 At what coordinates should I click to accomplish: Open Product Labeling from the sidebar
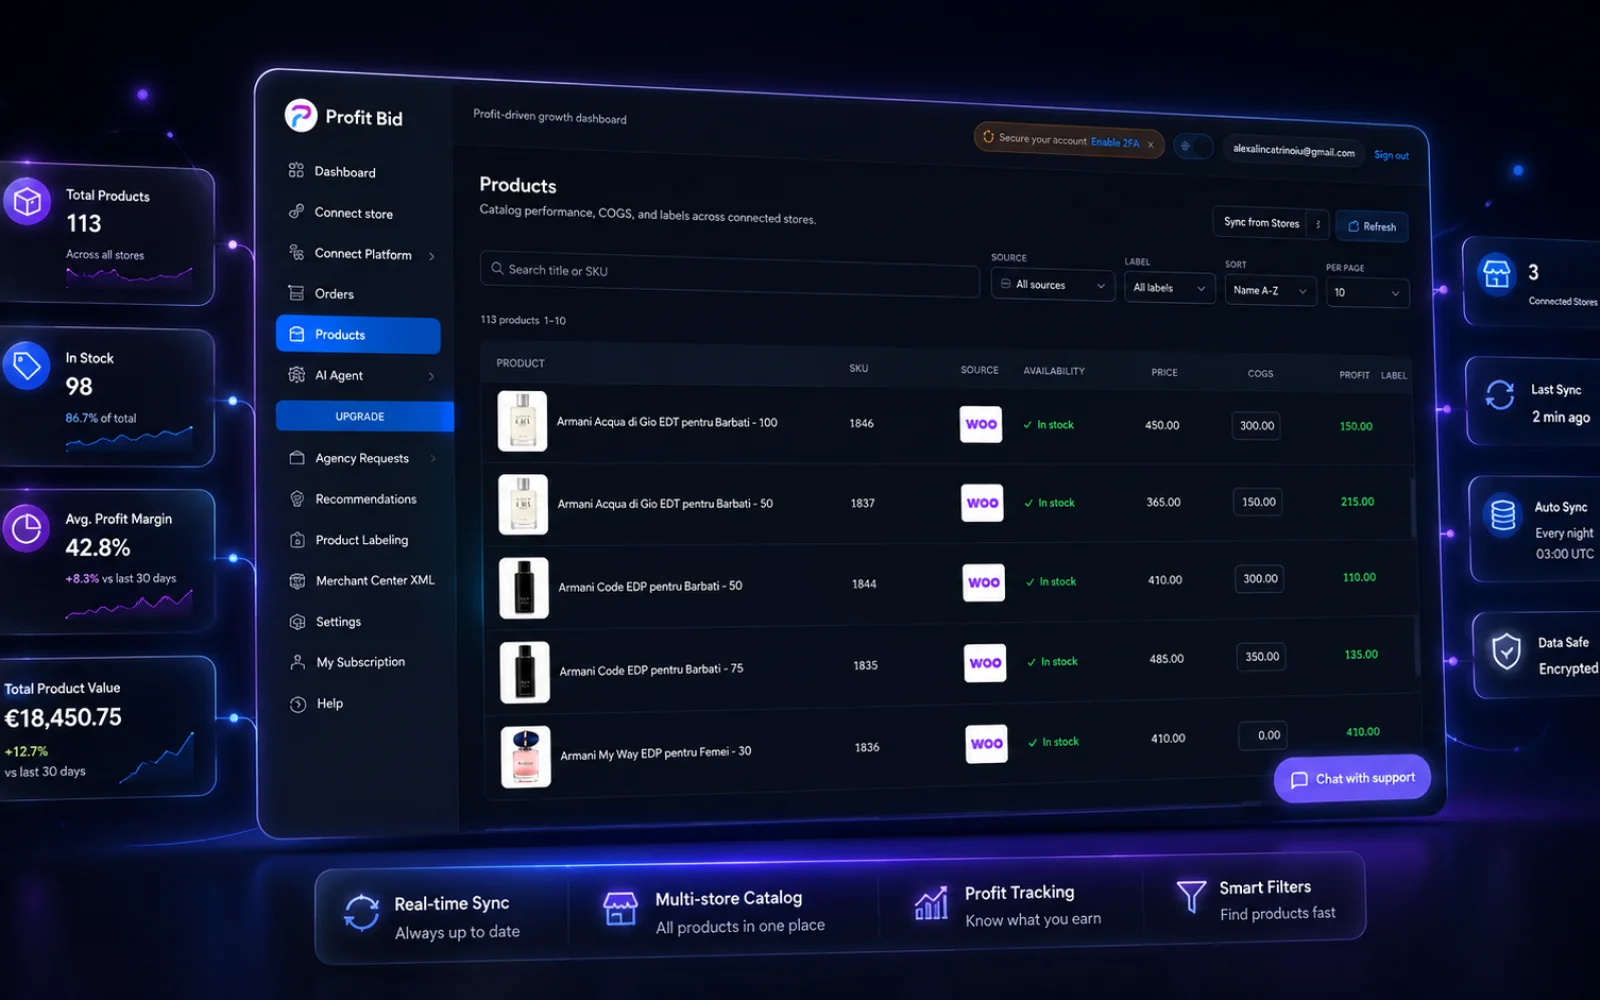click(x=362, y=540)
